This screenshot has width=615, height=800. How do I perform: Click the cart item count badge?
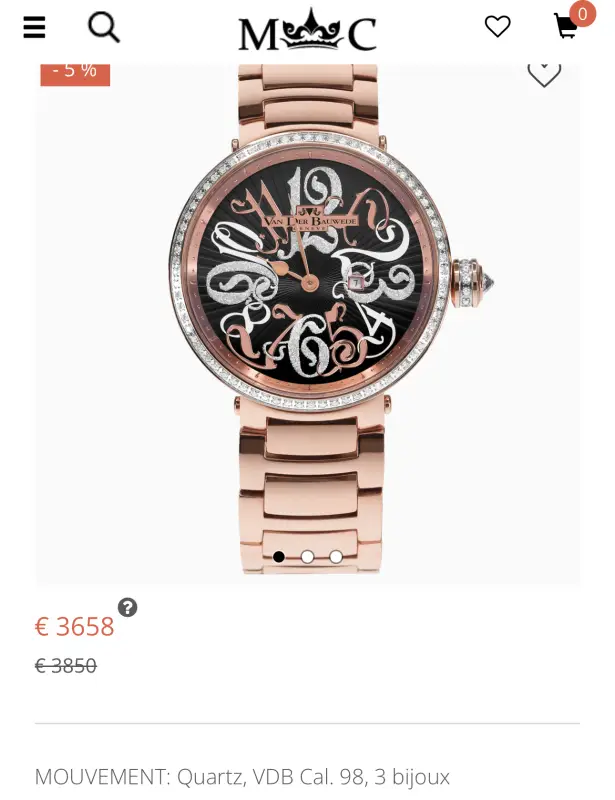[x=582, y=14]
